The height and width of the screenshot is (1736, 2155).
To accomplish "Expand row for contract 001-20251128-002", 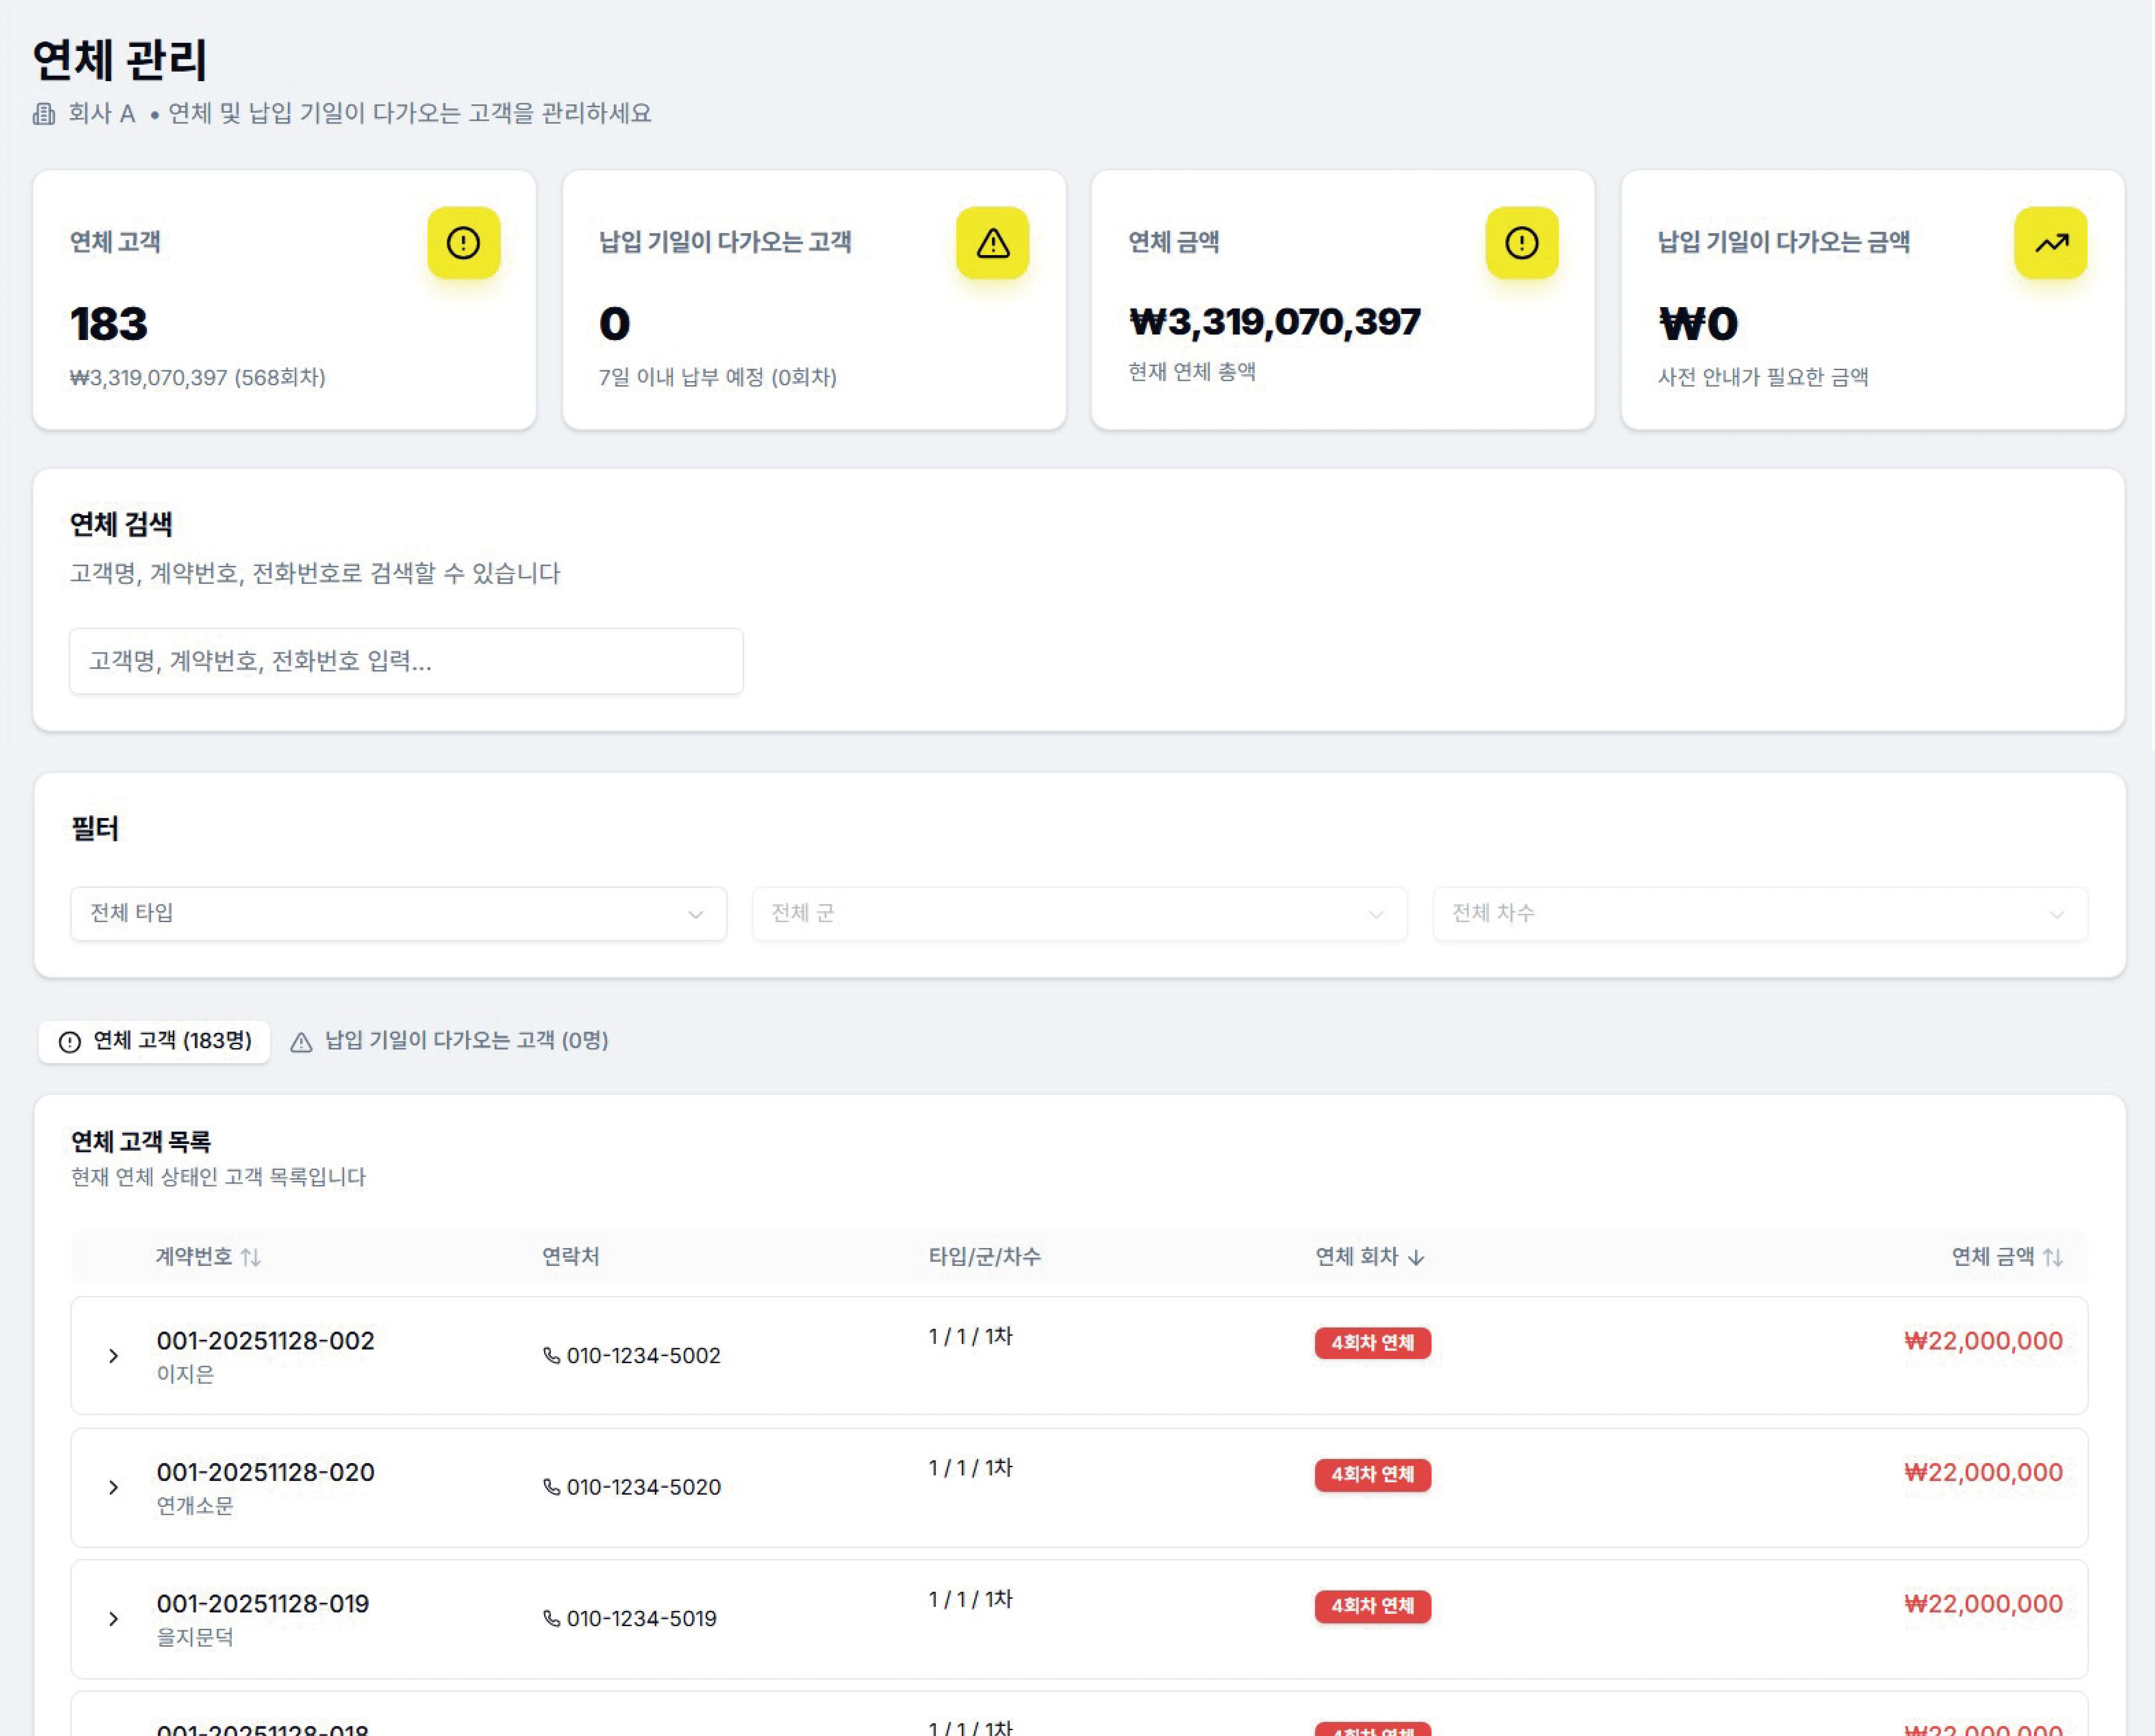I will pos(113,1356).
